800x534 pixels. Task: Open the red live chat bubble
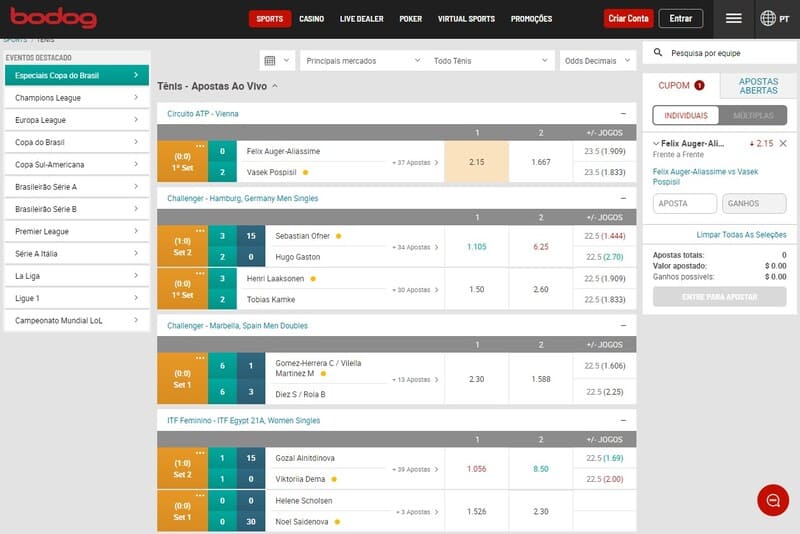pos(772,499)
